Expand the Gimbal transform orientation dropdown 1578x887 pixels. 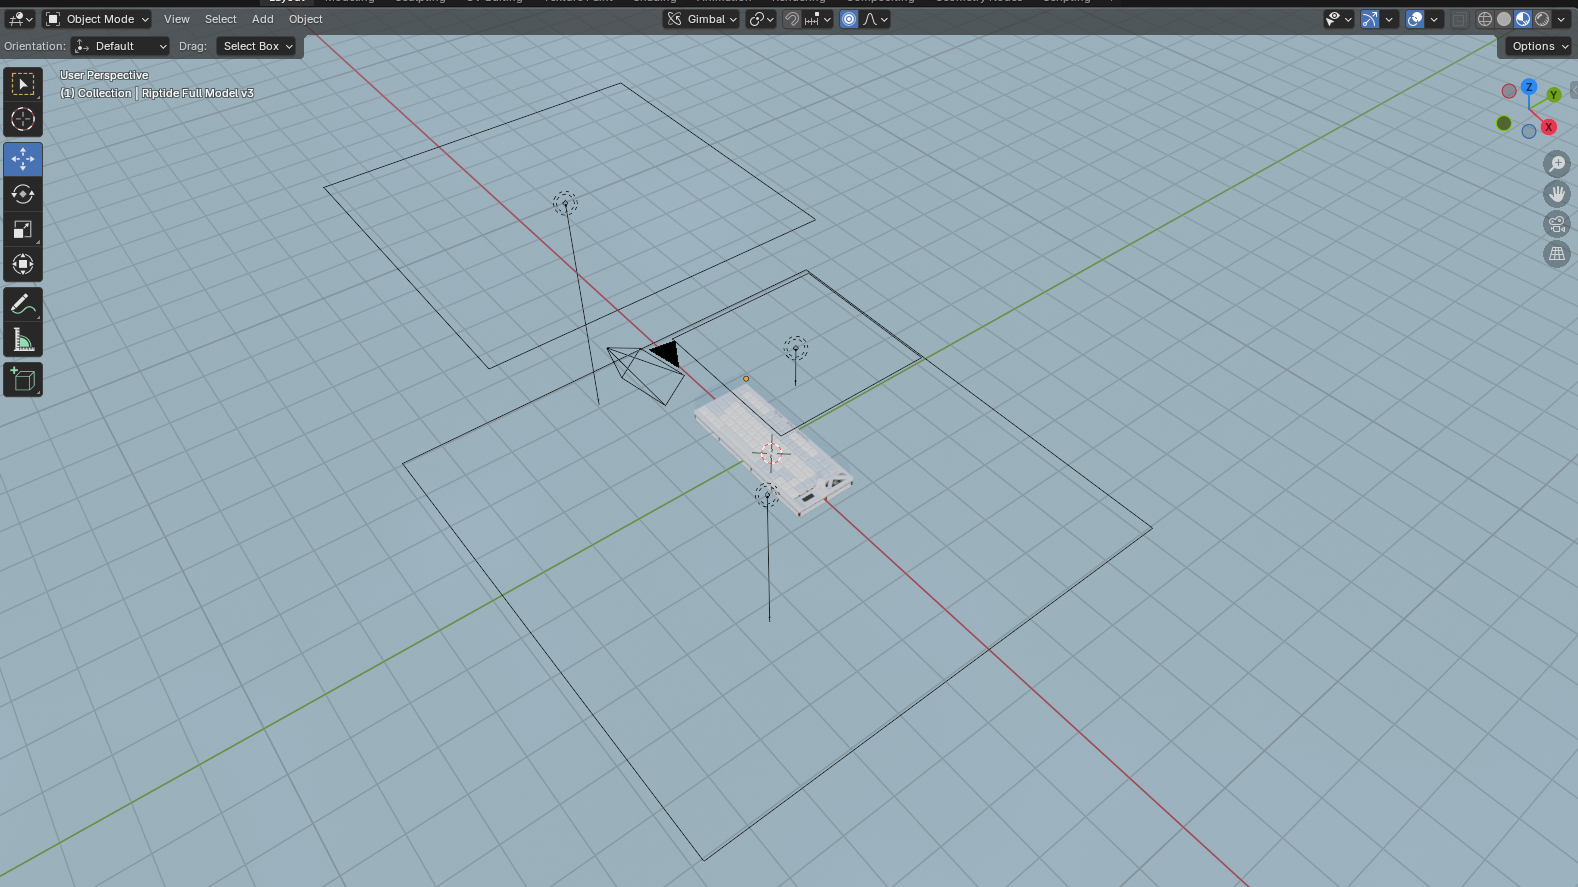click(702, 19)
